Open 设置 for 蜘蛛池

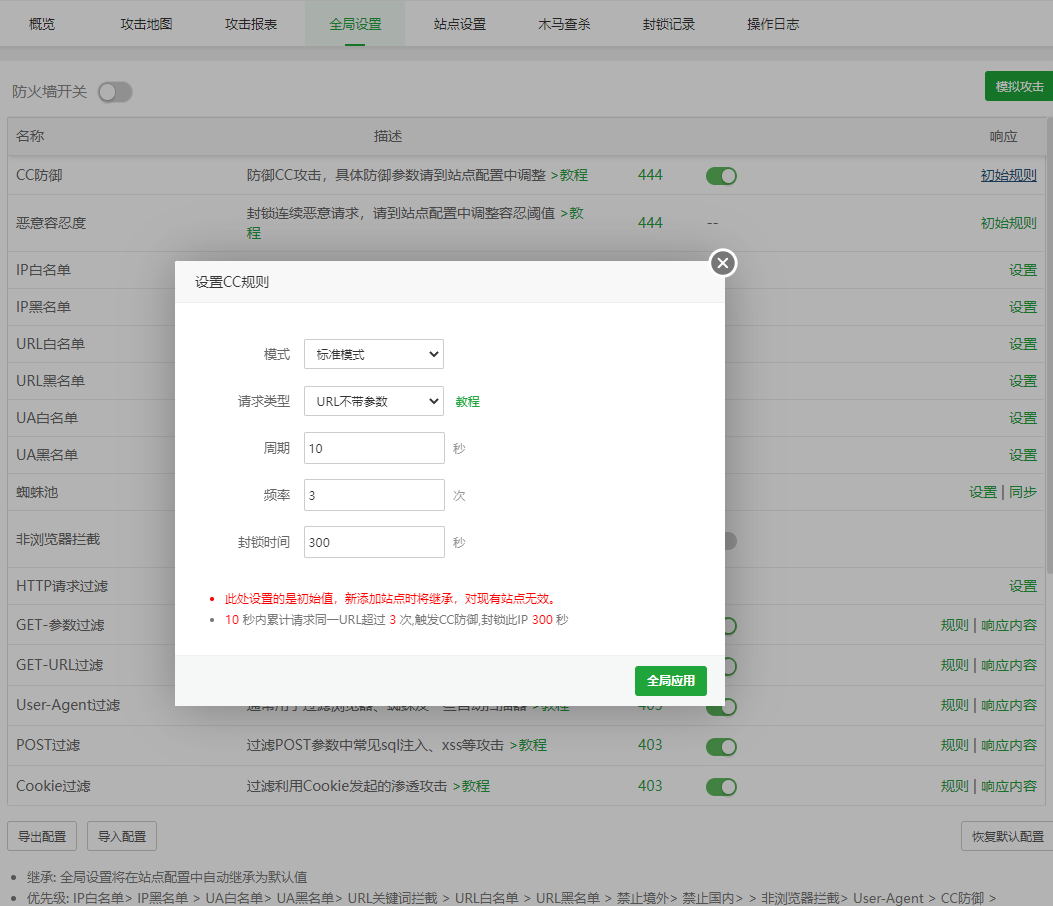coord(983,492)
